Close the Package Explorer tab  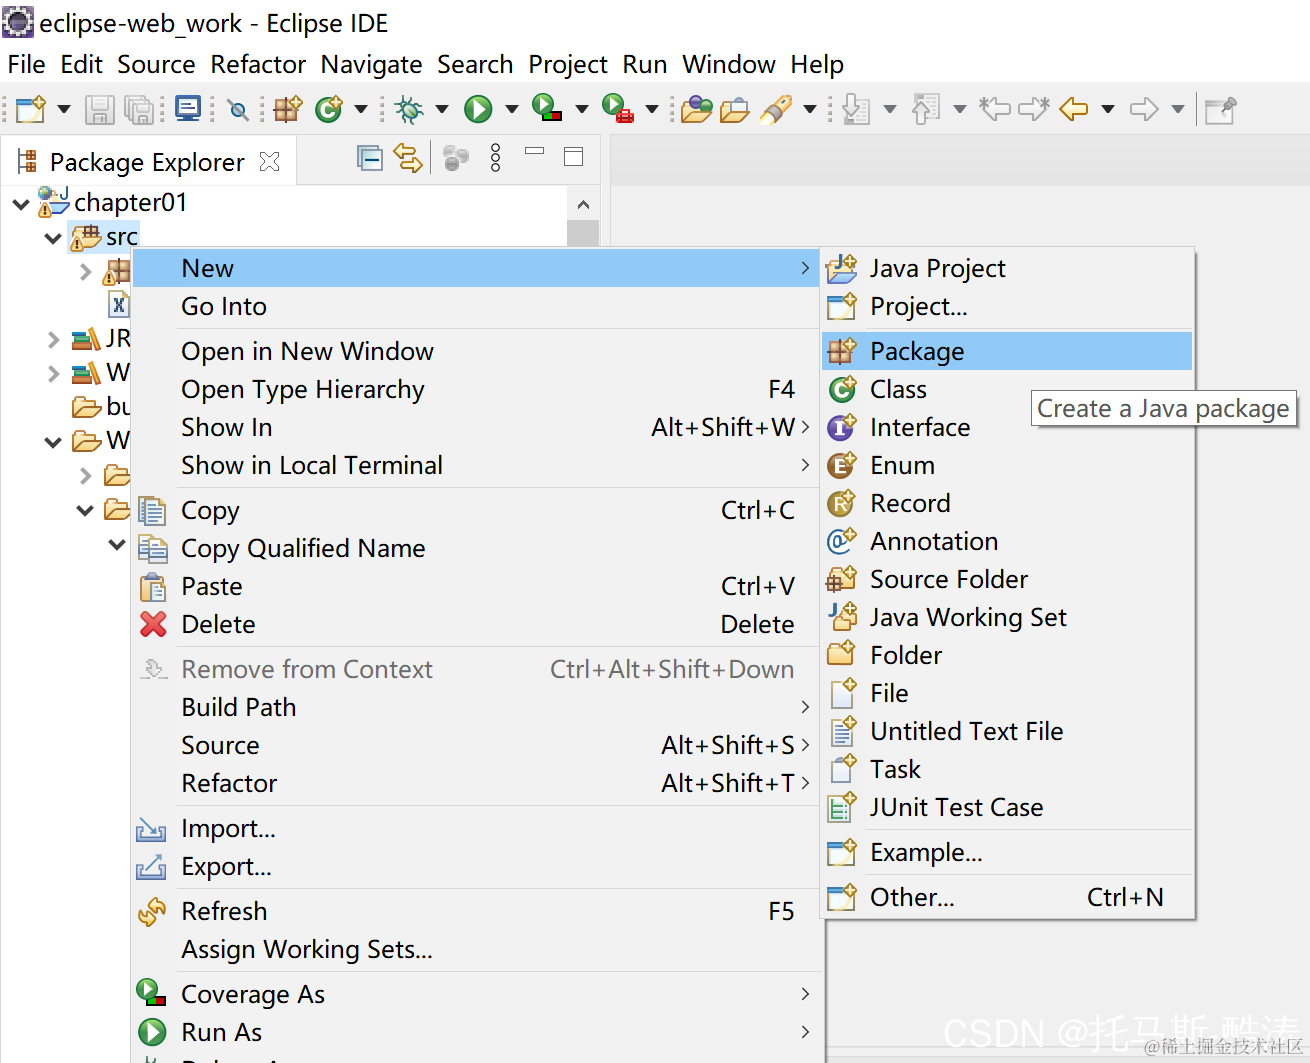[270, 162]
